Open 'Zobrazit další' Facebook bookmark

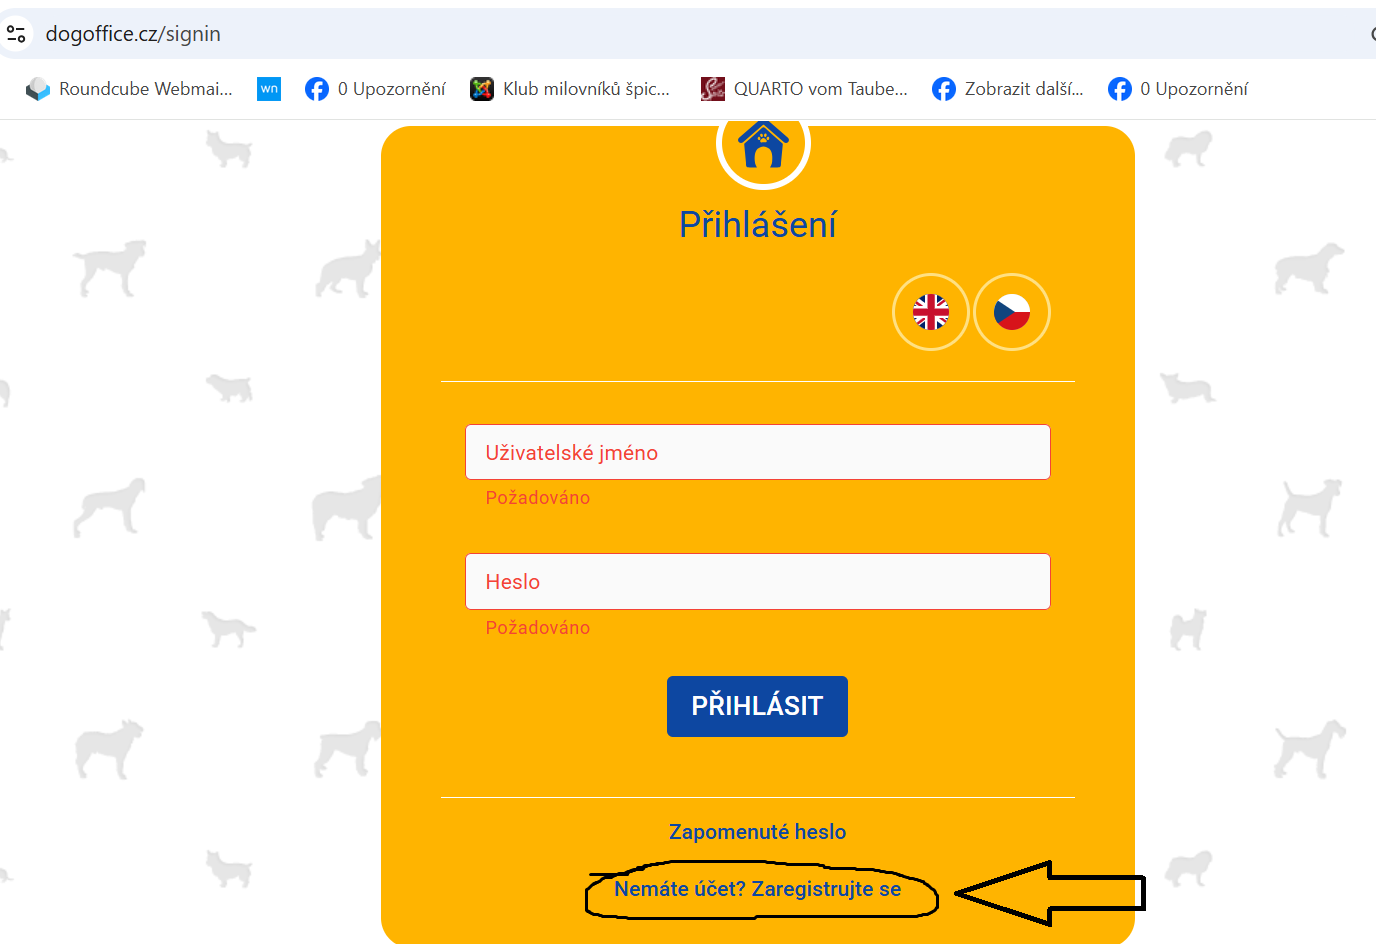pos(1007,89)
